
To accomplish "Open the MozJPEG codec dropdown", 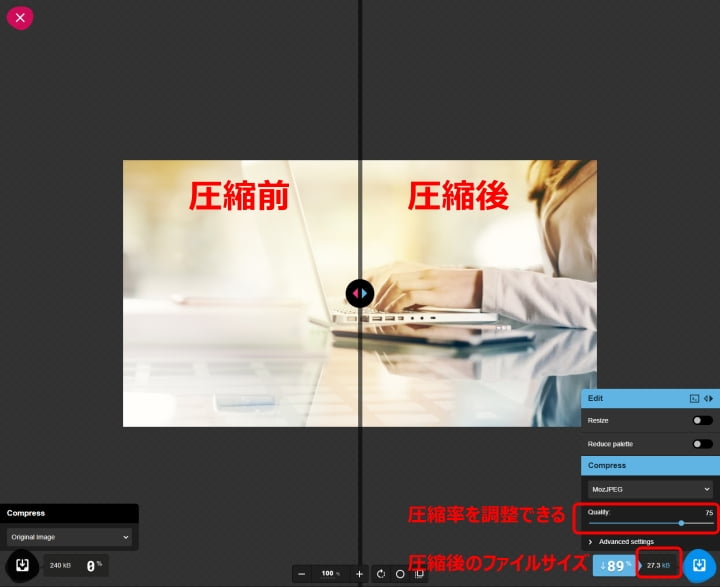I will pyautogui.click(x=650, y=489).
